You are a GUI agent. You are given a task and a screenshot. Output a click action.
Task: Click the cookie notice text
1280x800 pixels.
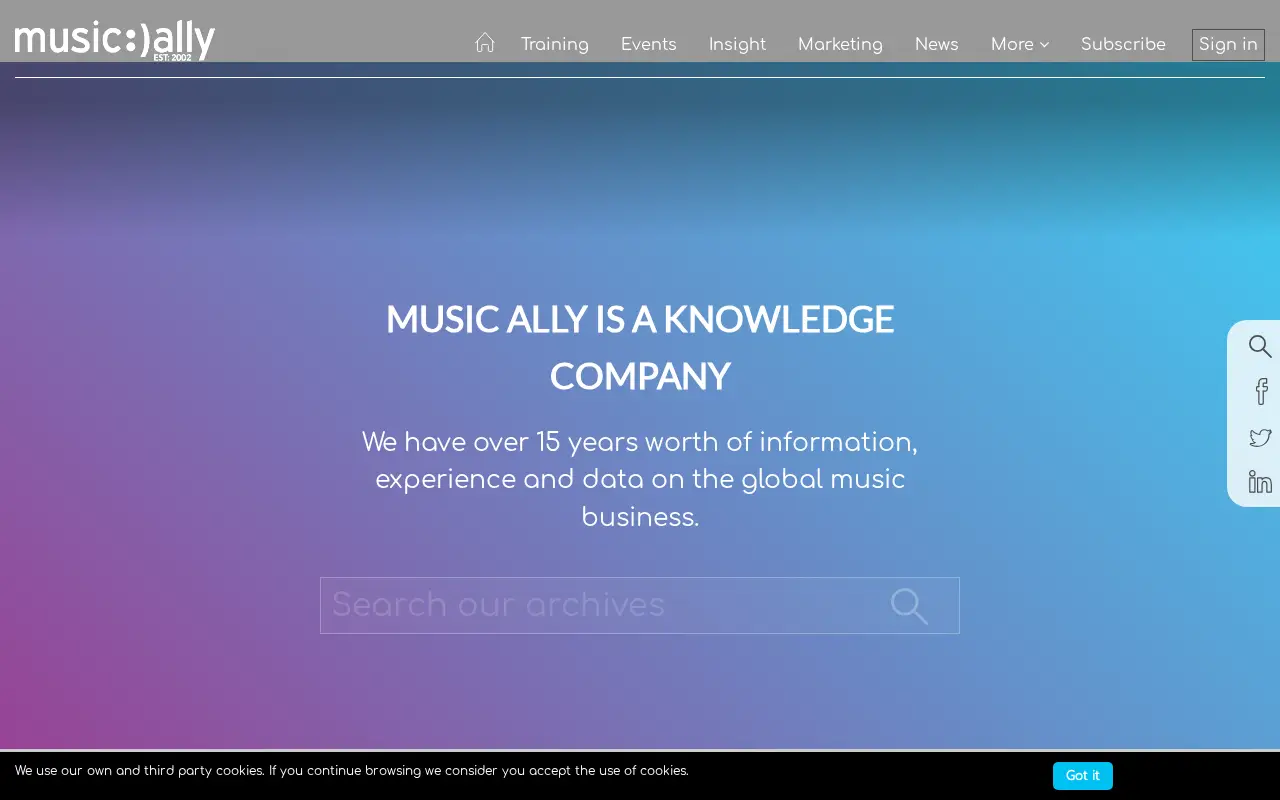352,771
